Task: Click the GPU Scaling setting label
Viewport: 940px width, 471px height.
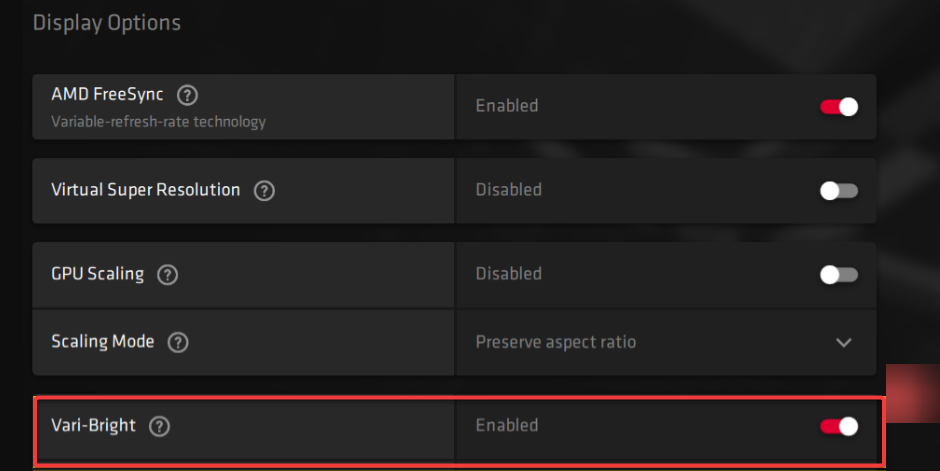Action: click(x=98, y=274)
